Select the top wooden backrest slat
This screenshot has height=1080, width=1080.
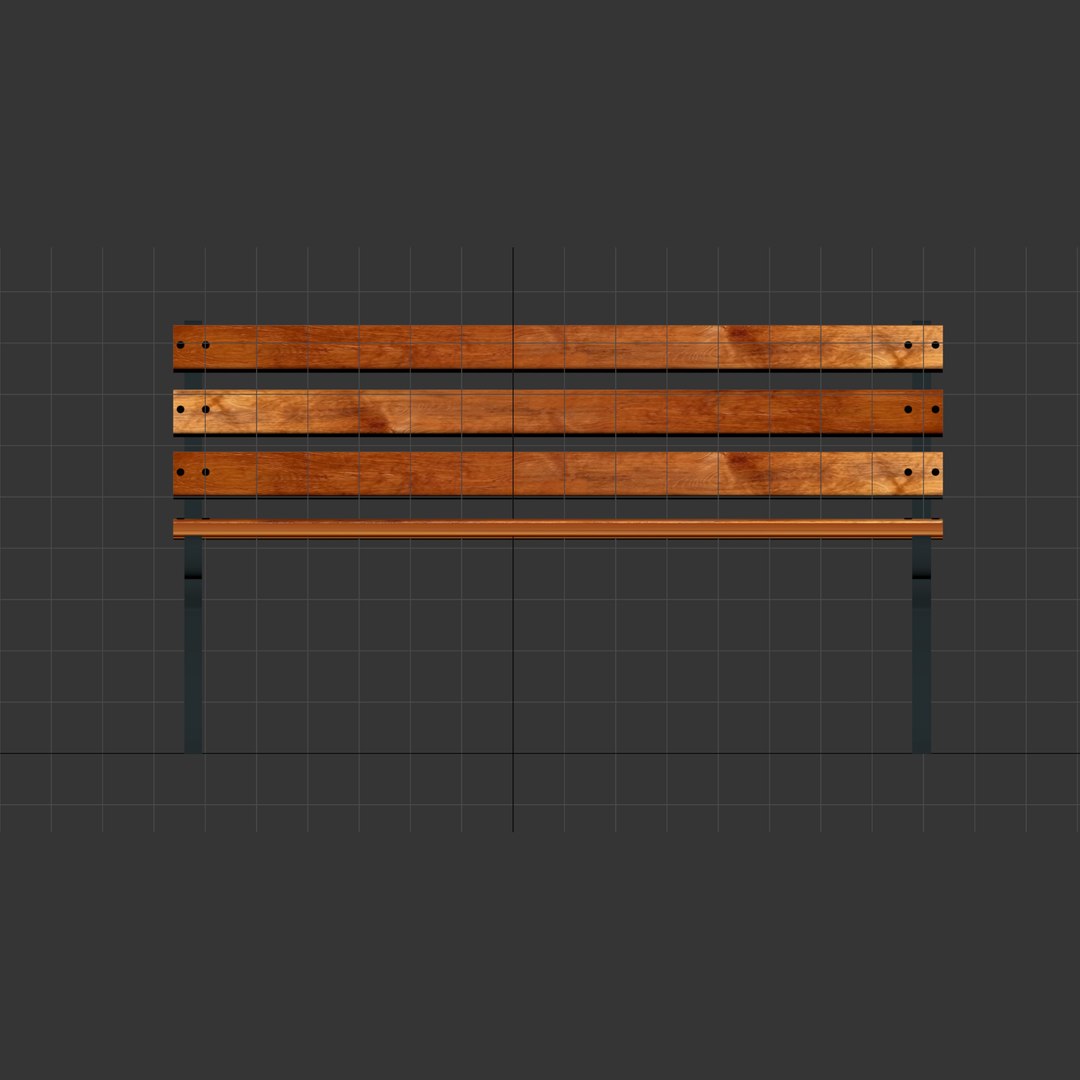pyautogui.click(x=558, y=347)
